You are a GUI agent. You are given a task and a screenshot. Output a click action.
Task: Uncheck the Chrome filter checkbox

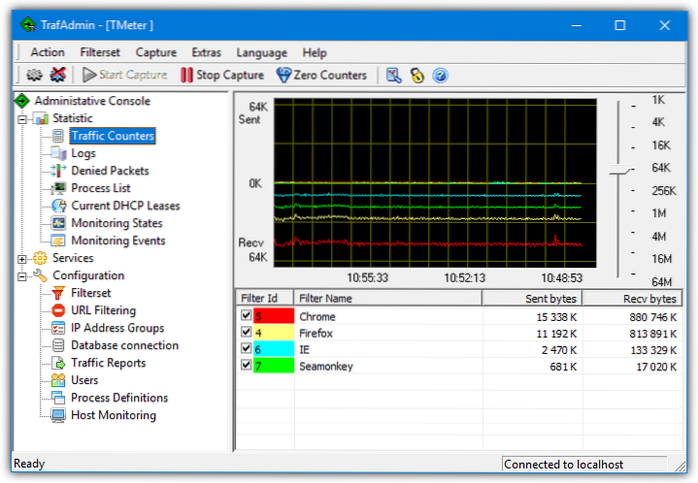(246, 317)
